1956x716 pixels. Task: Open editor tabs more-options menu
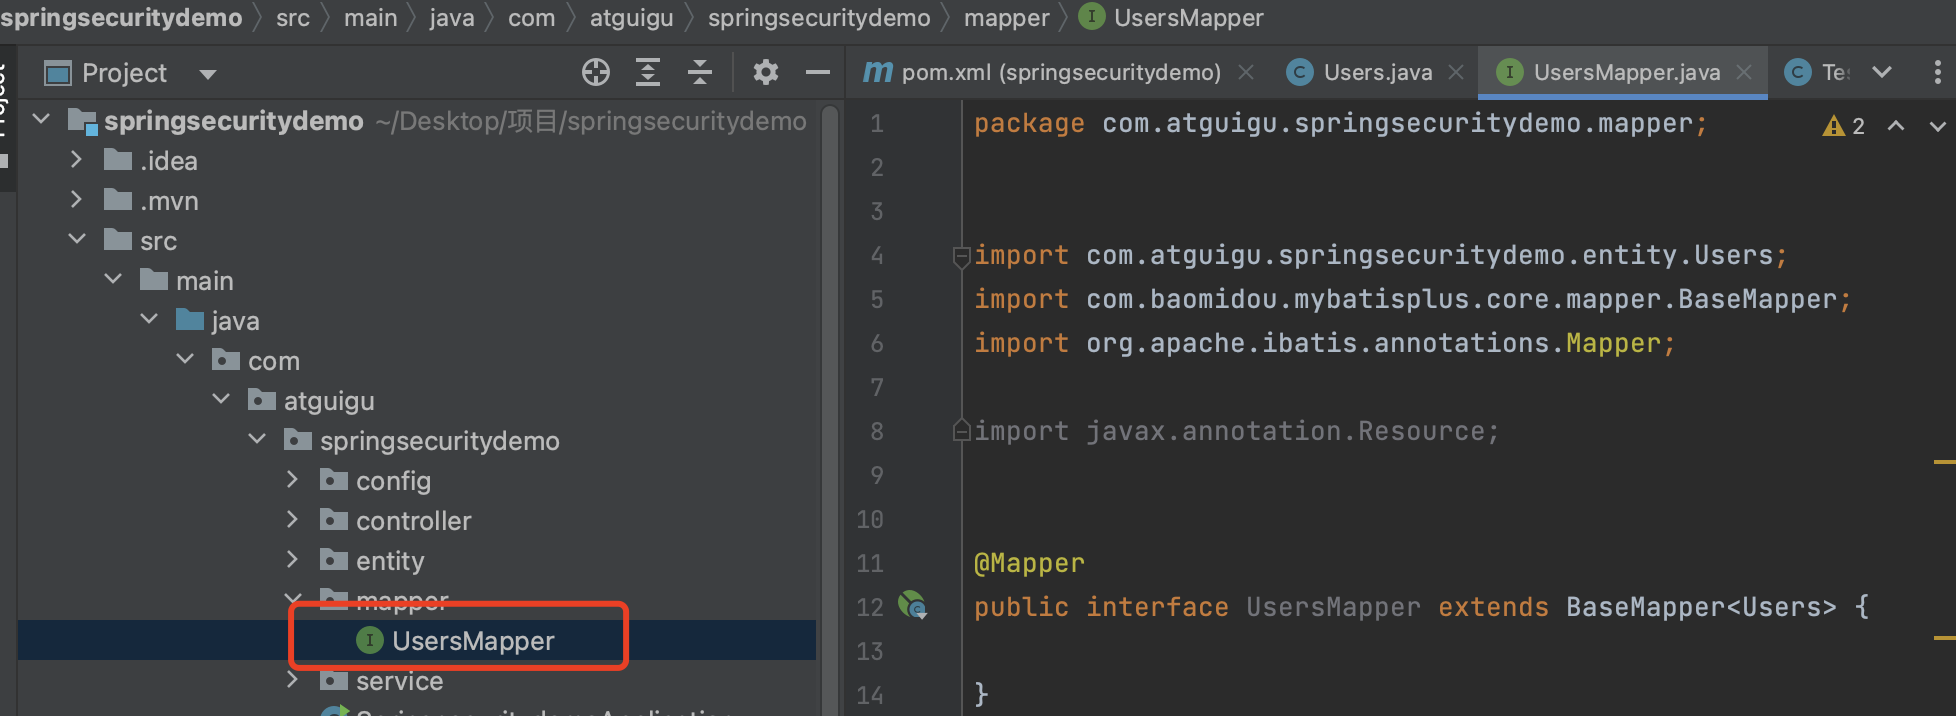tap(1937, 73)
